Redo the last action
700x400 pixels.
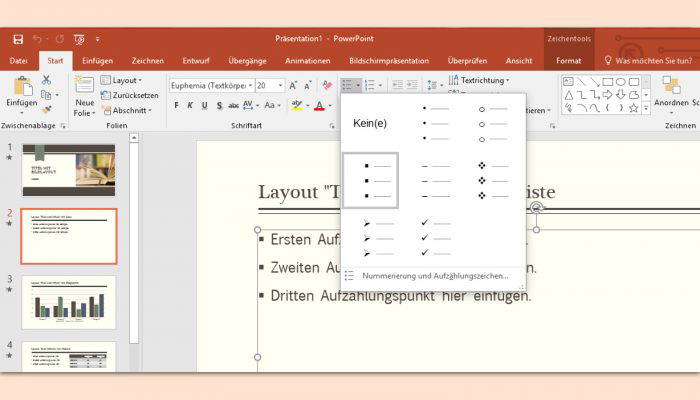pos(59,39)
